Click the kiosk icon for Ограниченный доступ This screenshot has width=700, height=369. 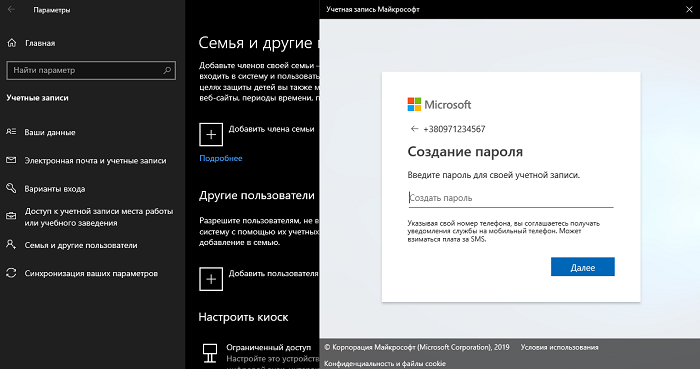pyautogui.click(x=210, y=353)
